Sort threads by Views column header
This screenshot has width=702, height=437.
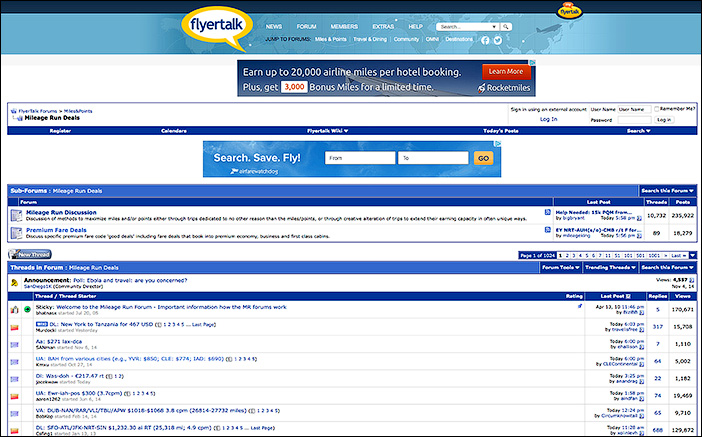682,296
